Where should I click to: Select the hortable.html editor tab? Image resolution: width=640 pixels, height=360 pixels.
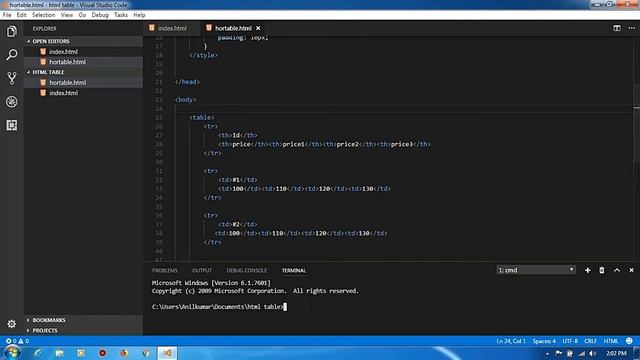[232, 28]
